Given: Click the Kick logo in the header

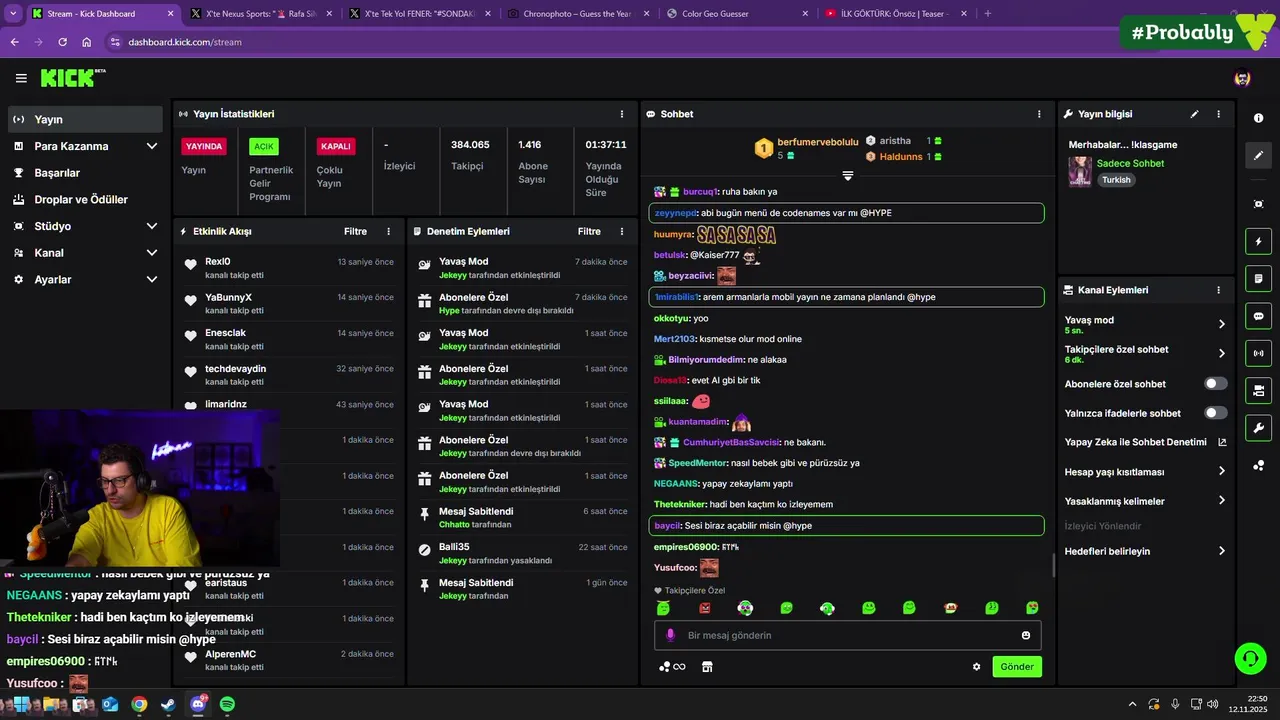Looking at the screenshot, I should point(72,78).
